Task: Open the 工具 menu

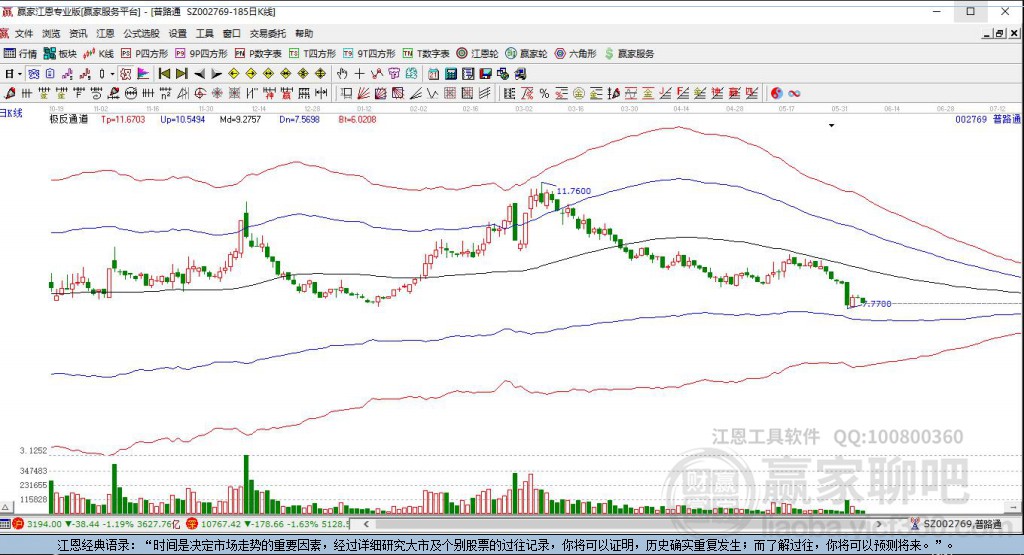Action: [x=204, y=33]
